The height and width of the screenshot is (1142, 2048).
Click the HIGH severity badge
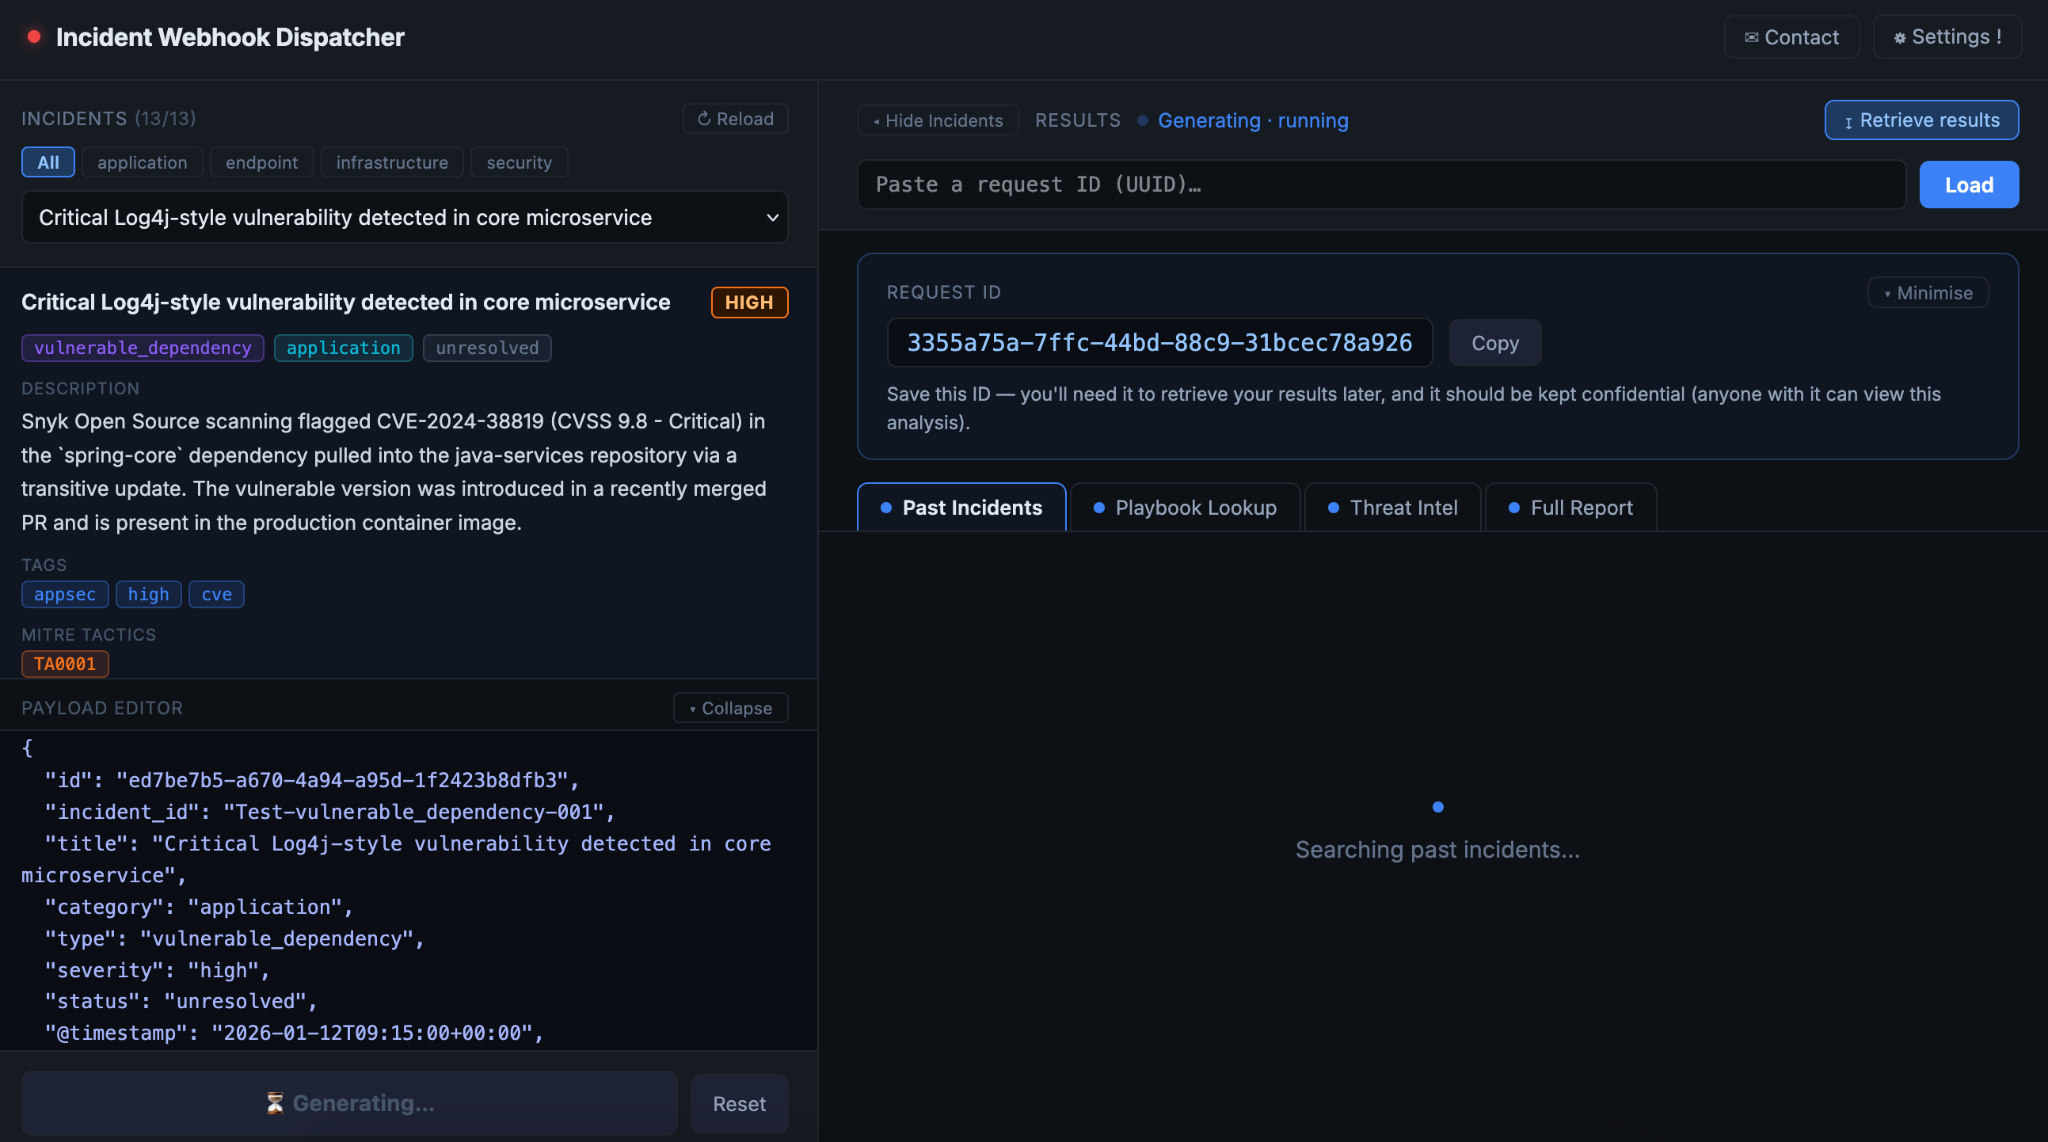point(749,302)
